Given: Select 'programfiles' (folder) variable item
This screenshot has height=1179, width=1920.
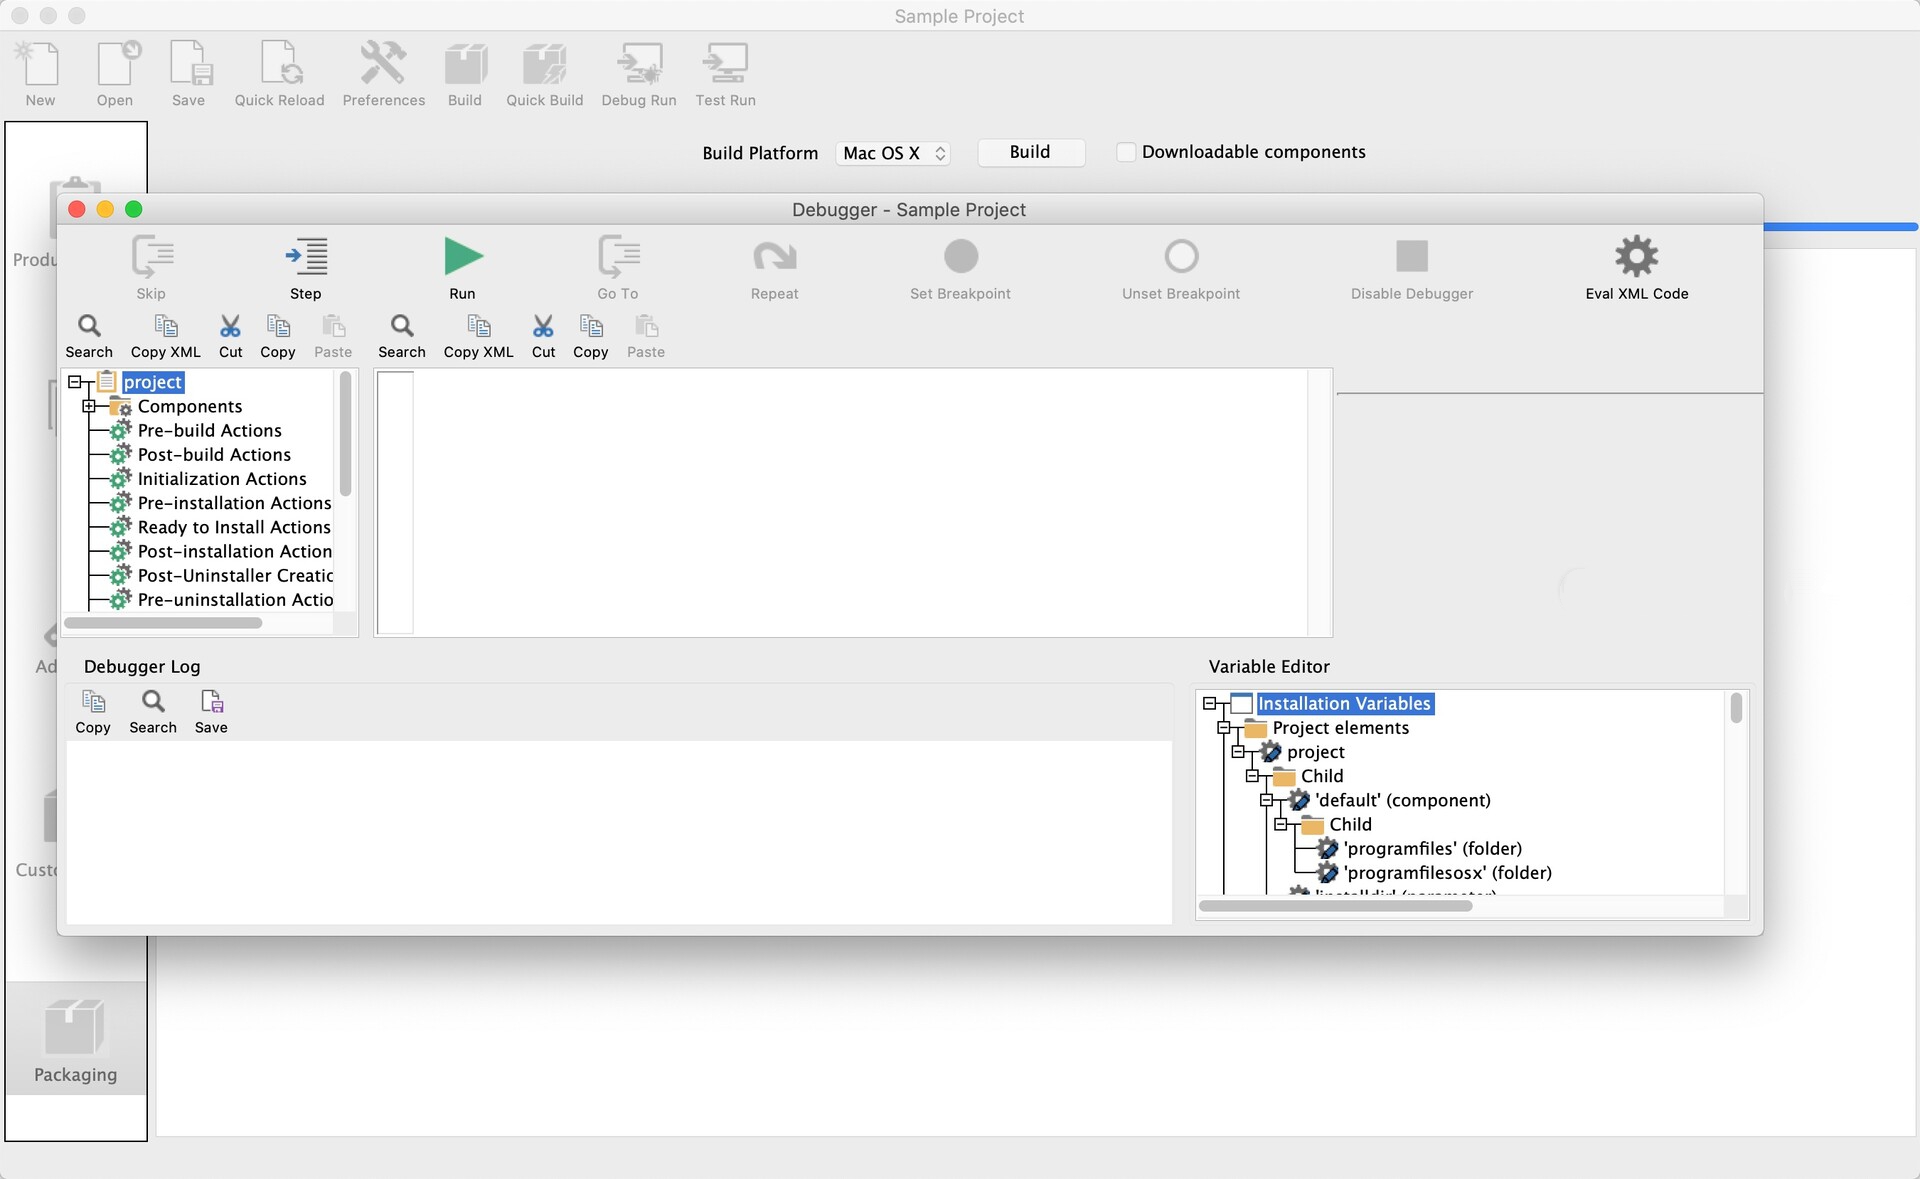Looking at the screenshot, I should [1433, 848].
